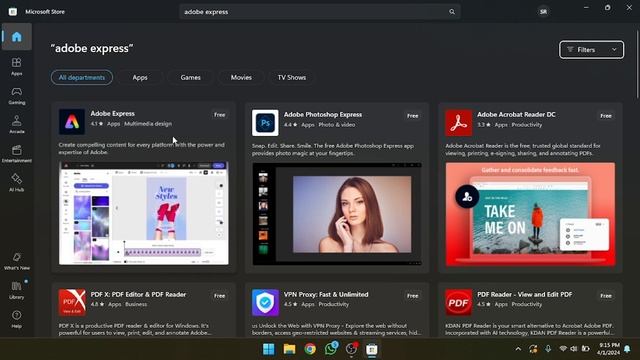Go to the Gaming section in the sidebar
Screen dimensions: 640x360
[x=16, y=96]
